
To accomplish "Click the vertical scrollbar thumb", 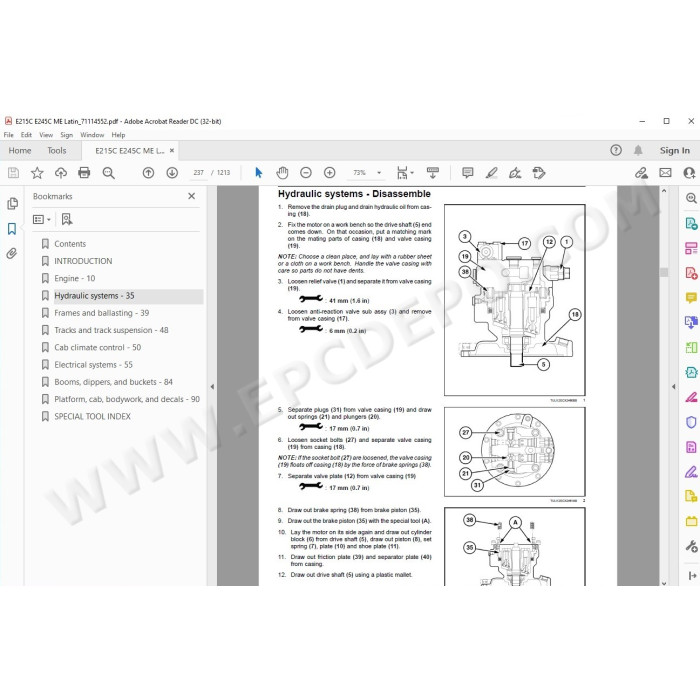I will pos(664,272).
